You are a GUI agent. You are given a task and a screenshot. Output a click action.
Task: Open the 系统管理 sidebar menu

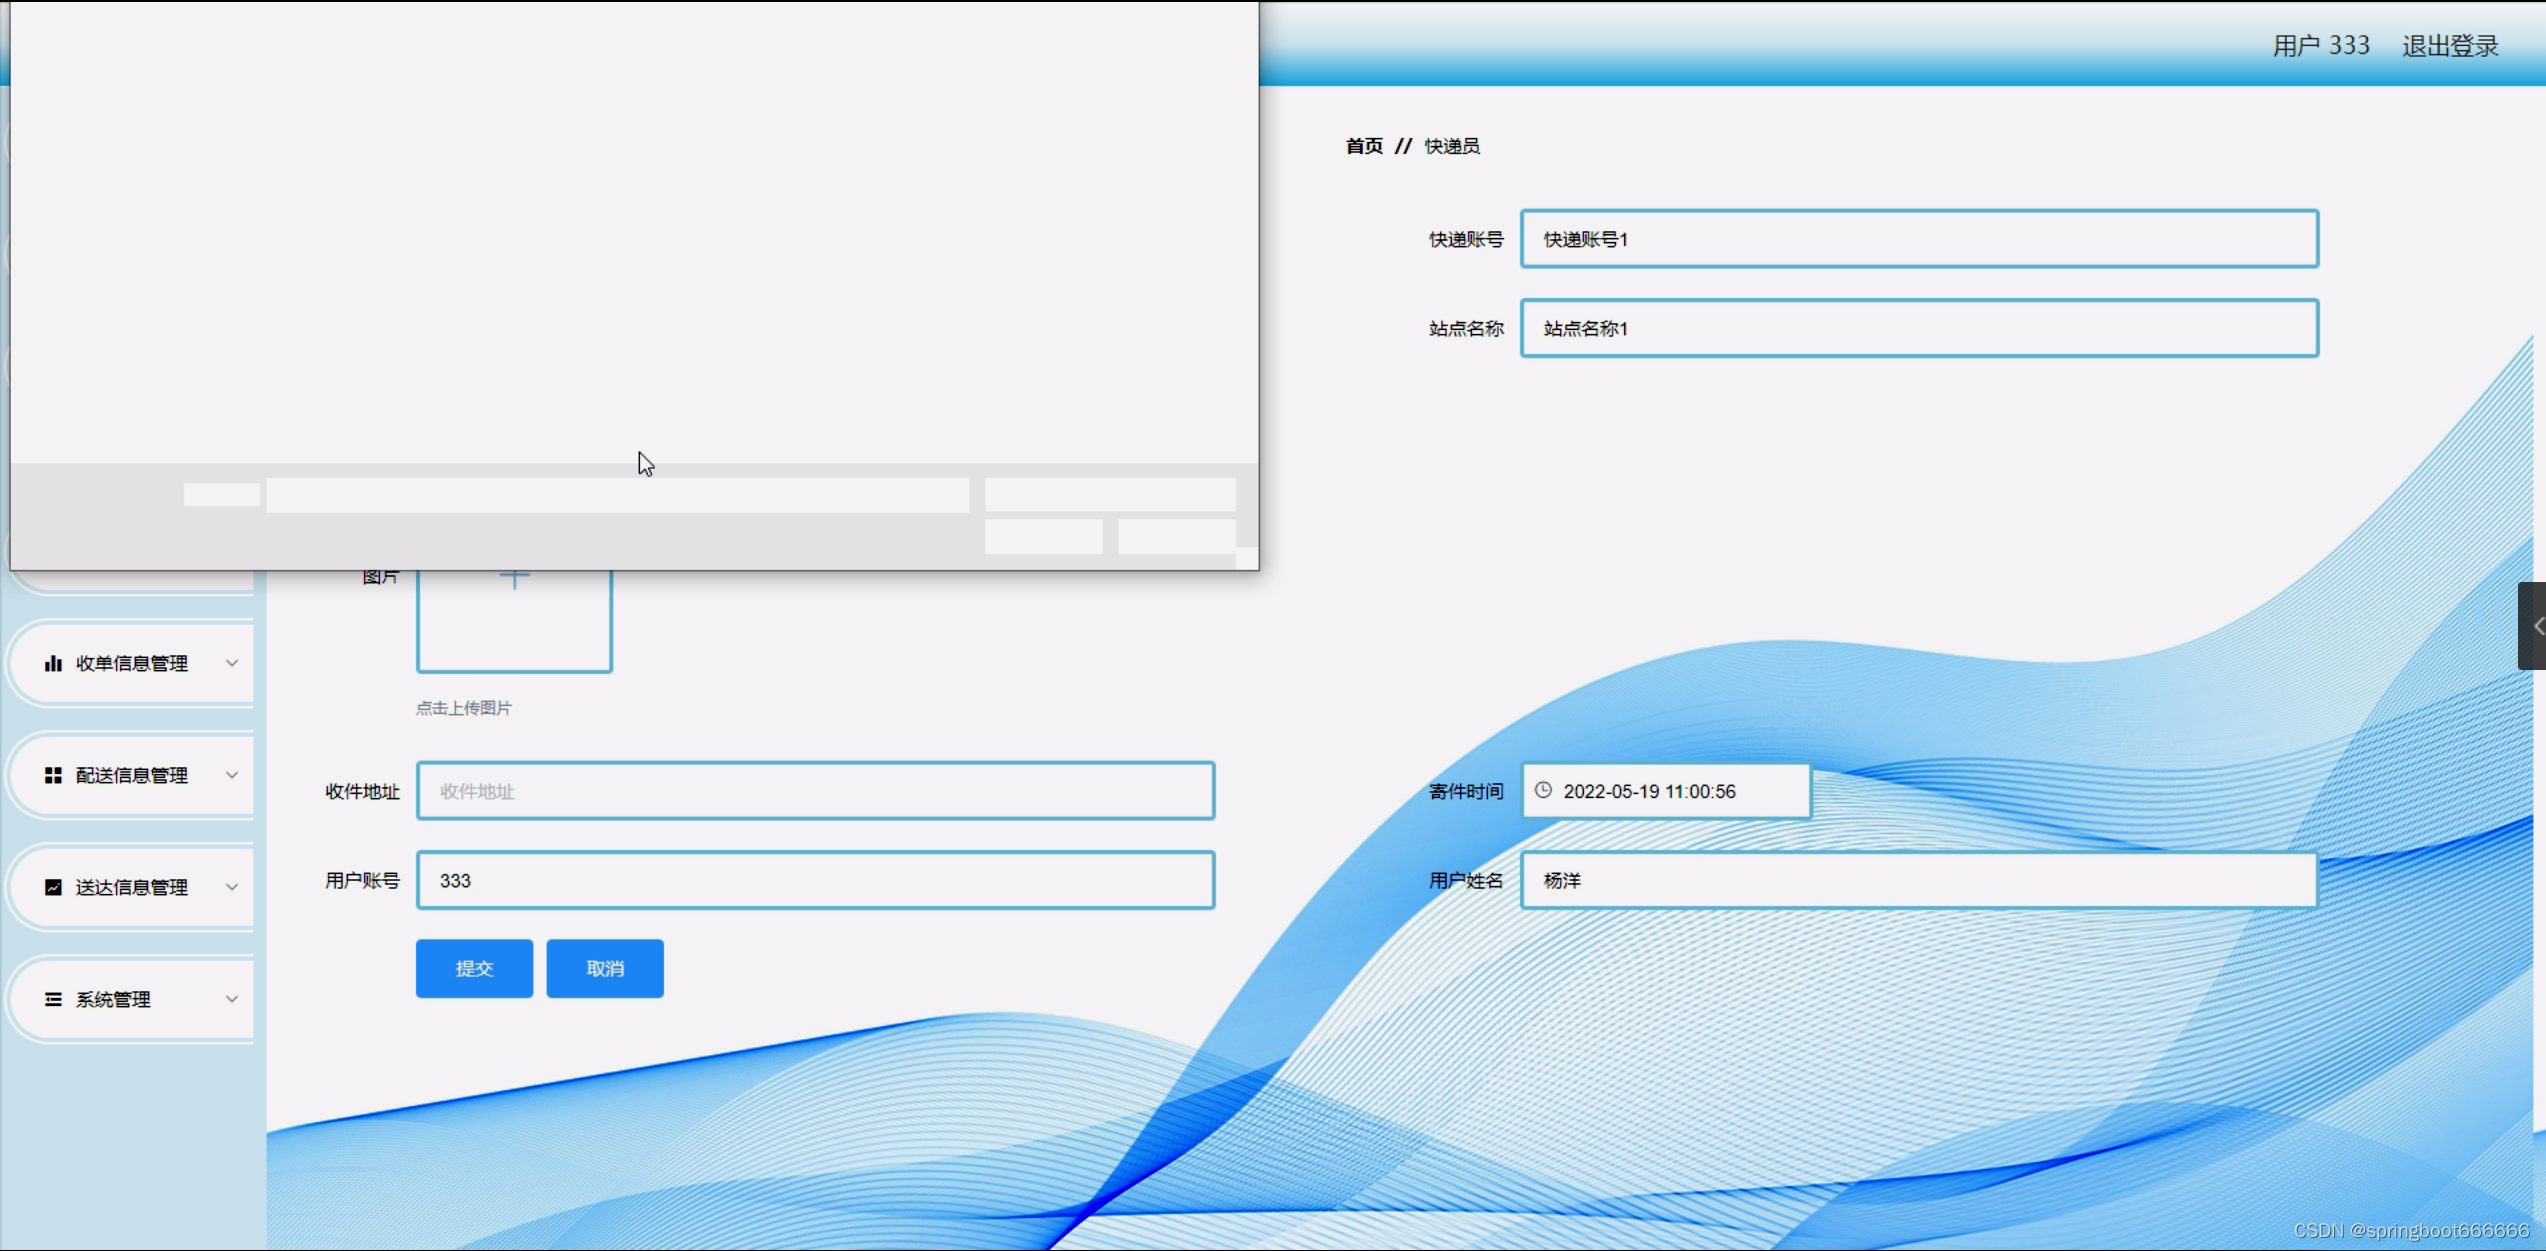(113, 1000)
